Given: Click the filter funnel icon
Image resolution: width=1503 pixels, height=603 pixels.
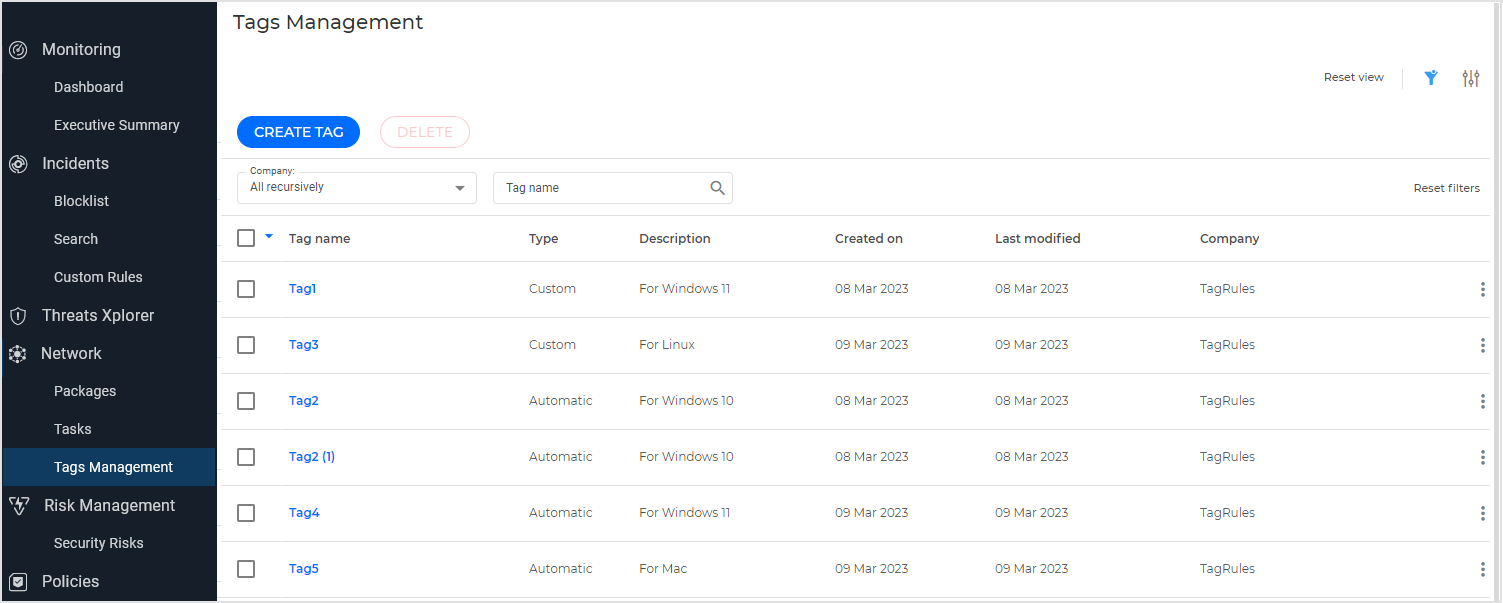Looking at the screenshot, I should pos(1431,78).
